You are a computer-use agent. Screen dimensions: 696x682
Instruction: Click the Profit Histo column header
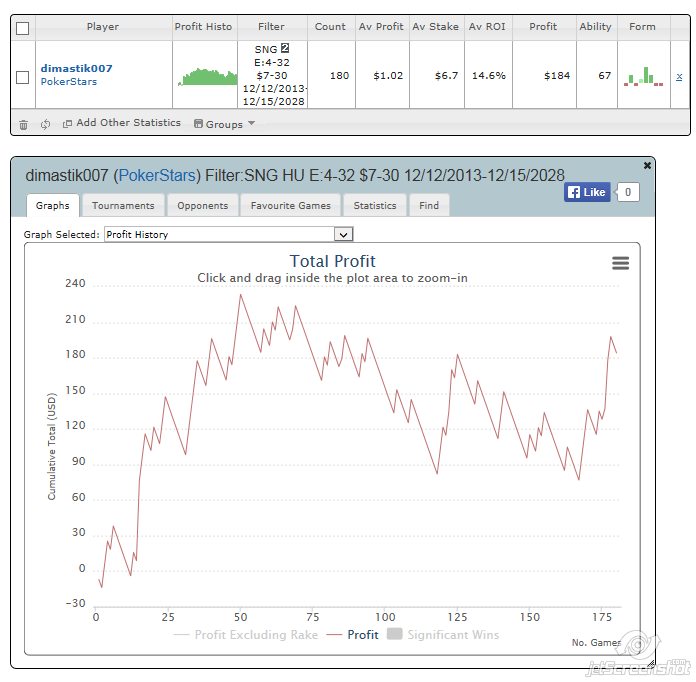point(203,27)
